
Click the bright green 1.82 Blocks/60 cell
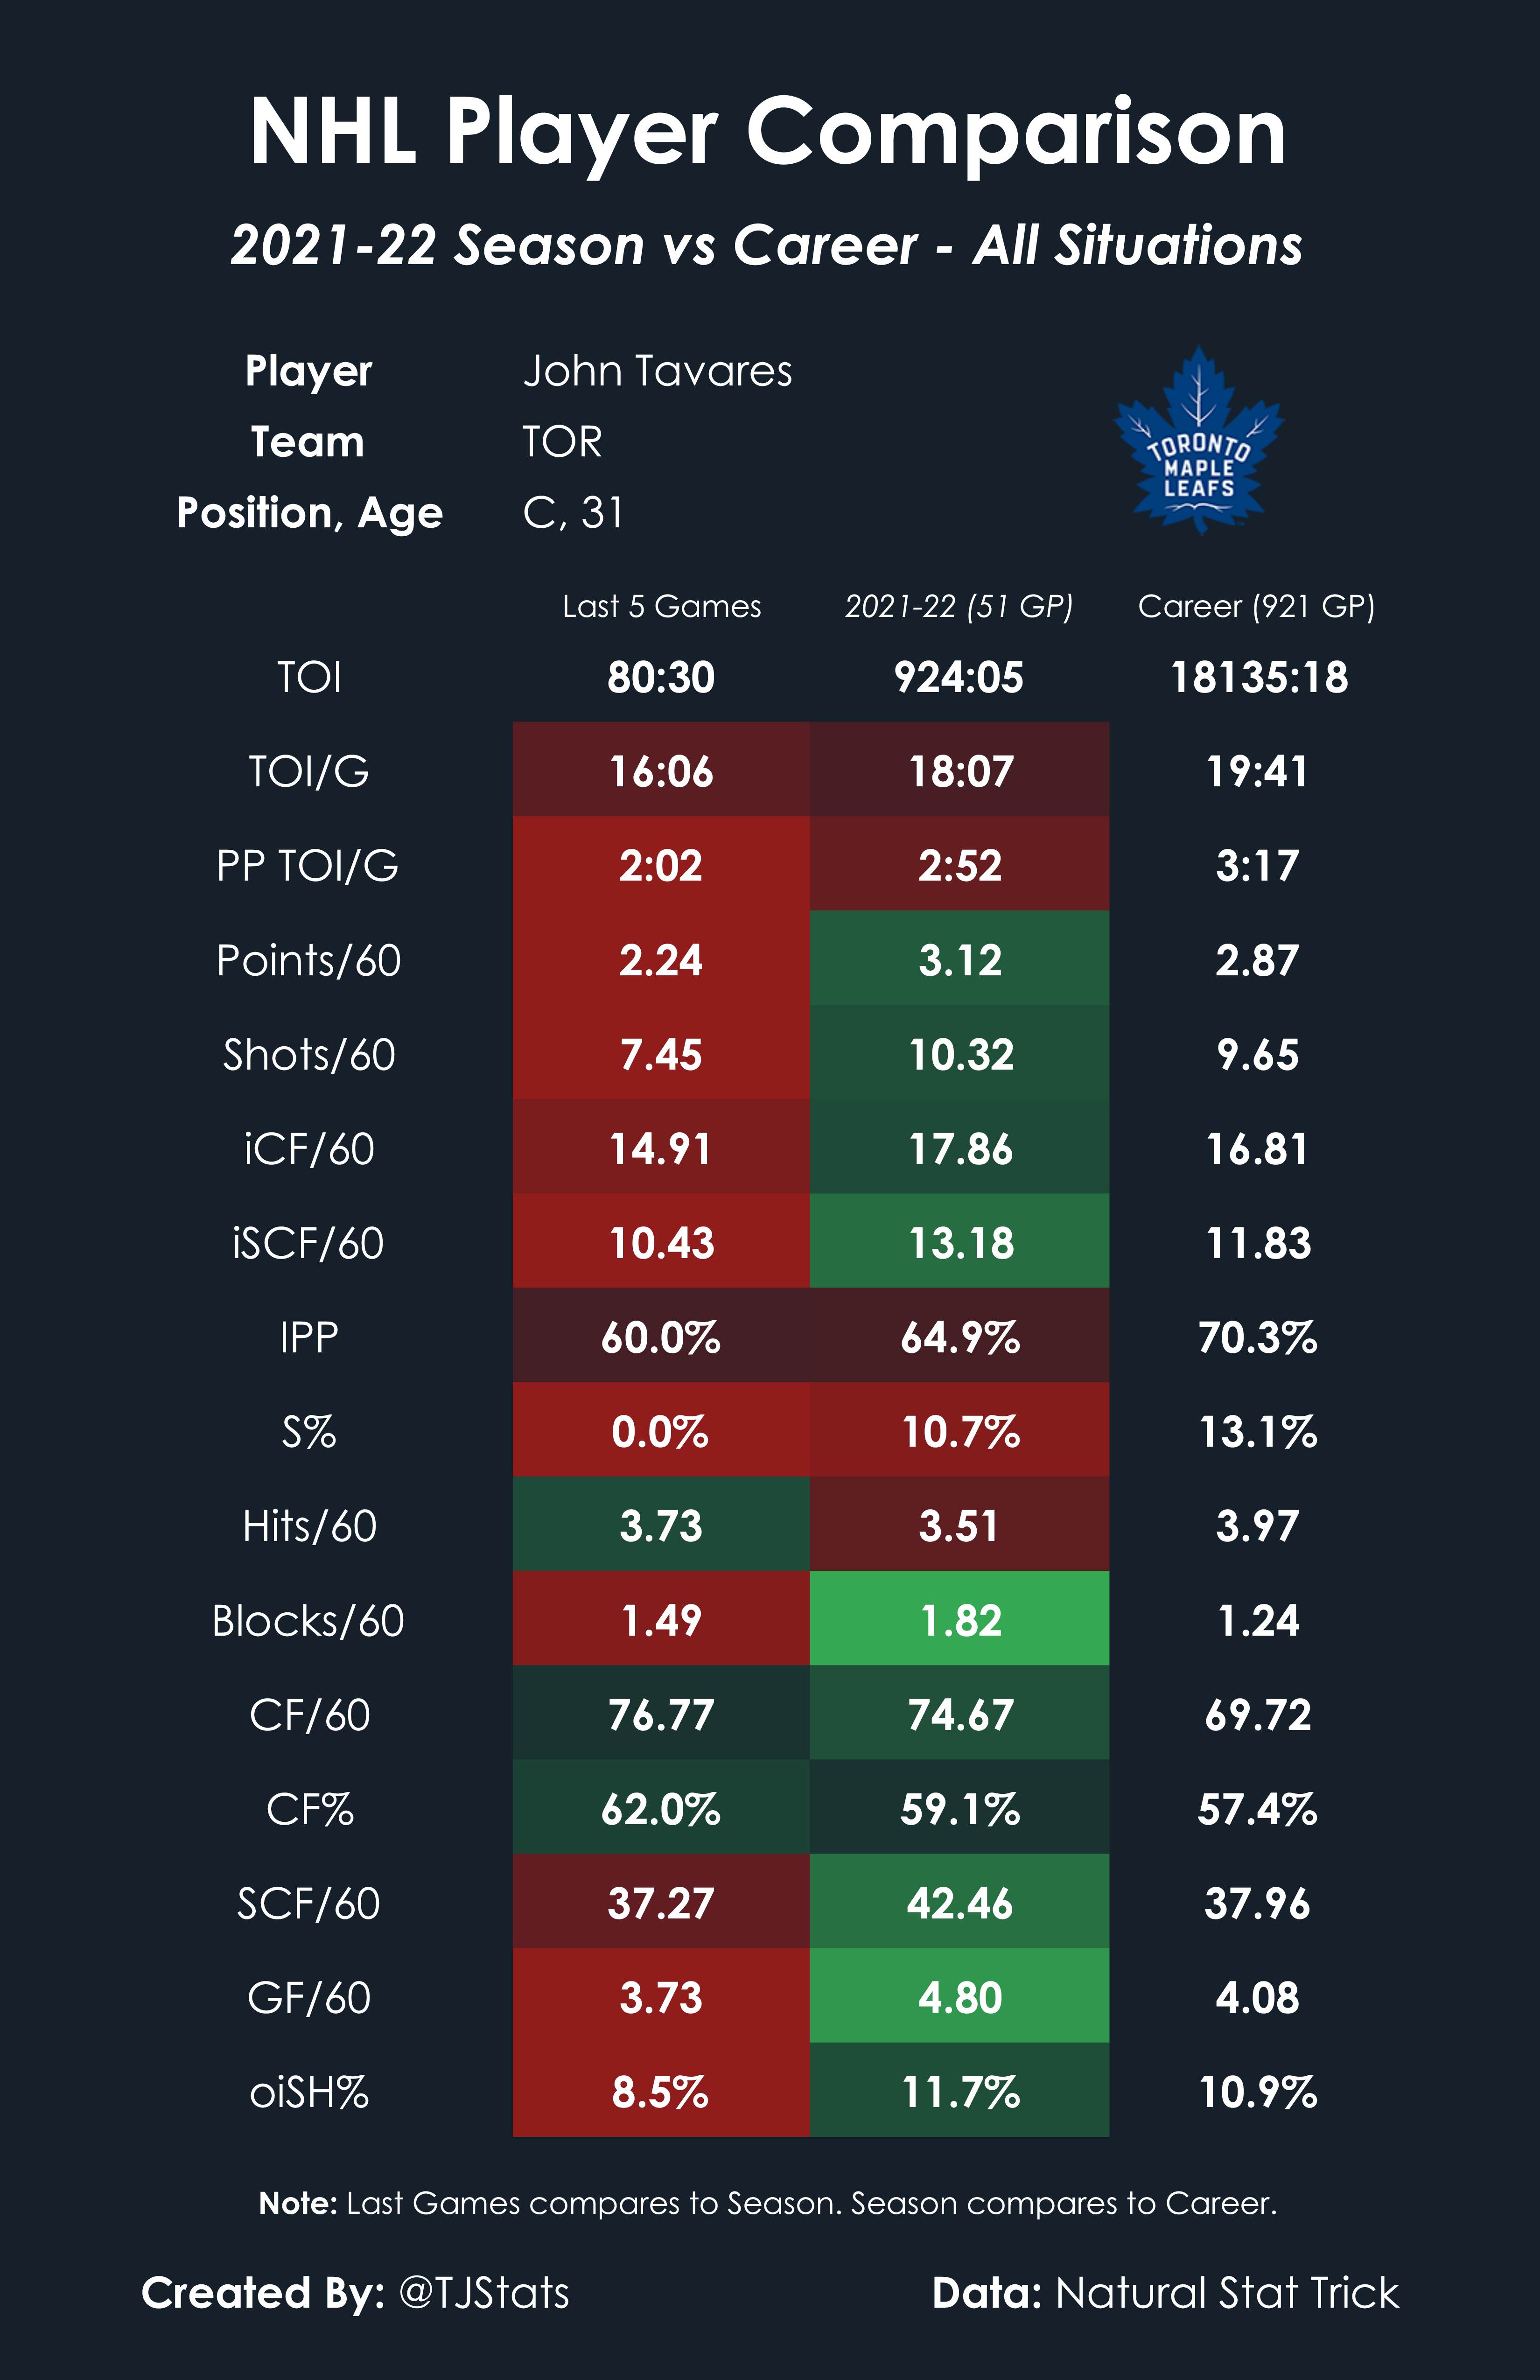click(959, 1619)
